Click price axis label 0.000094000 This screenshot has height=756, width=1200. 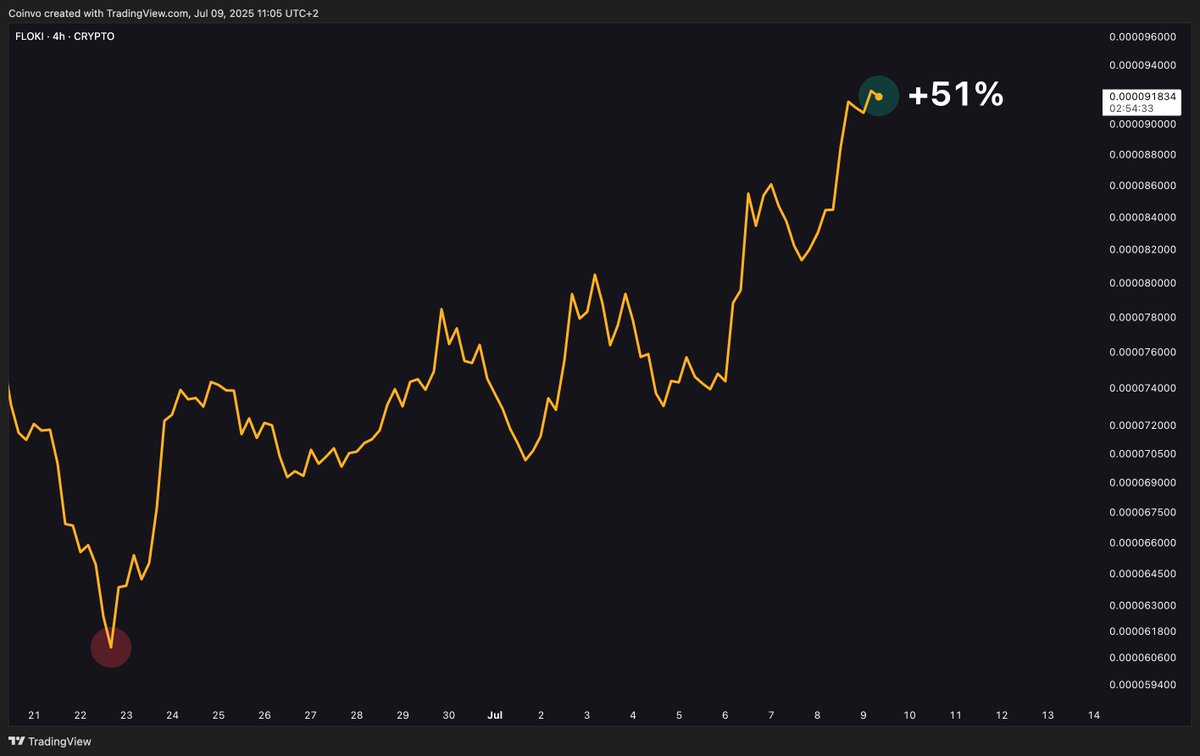[1145, 66]
